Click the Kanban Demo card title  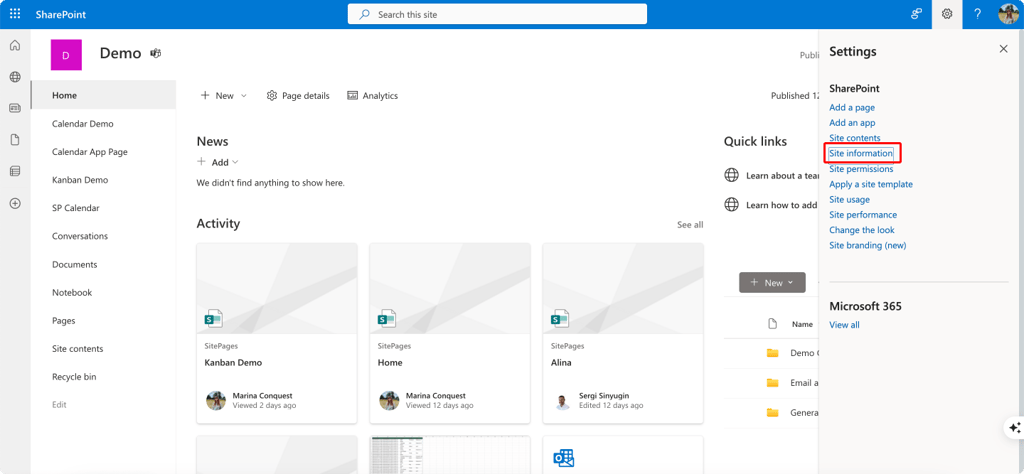(233, 362)
